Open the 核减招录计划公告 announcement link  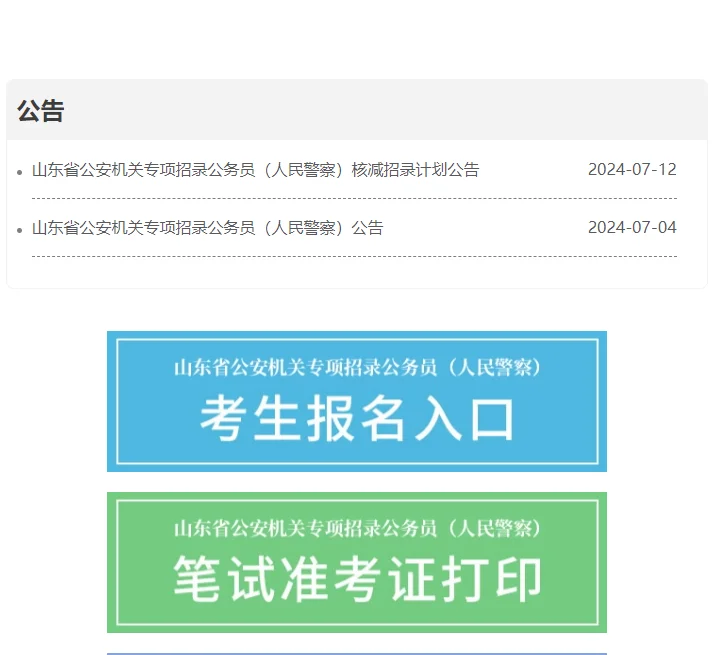255,170
